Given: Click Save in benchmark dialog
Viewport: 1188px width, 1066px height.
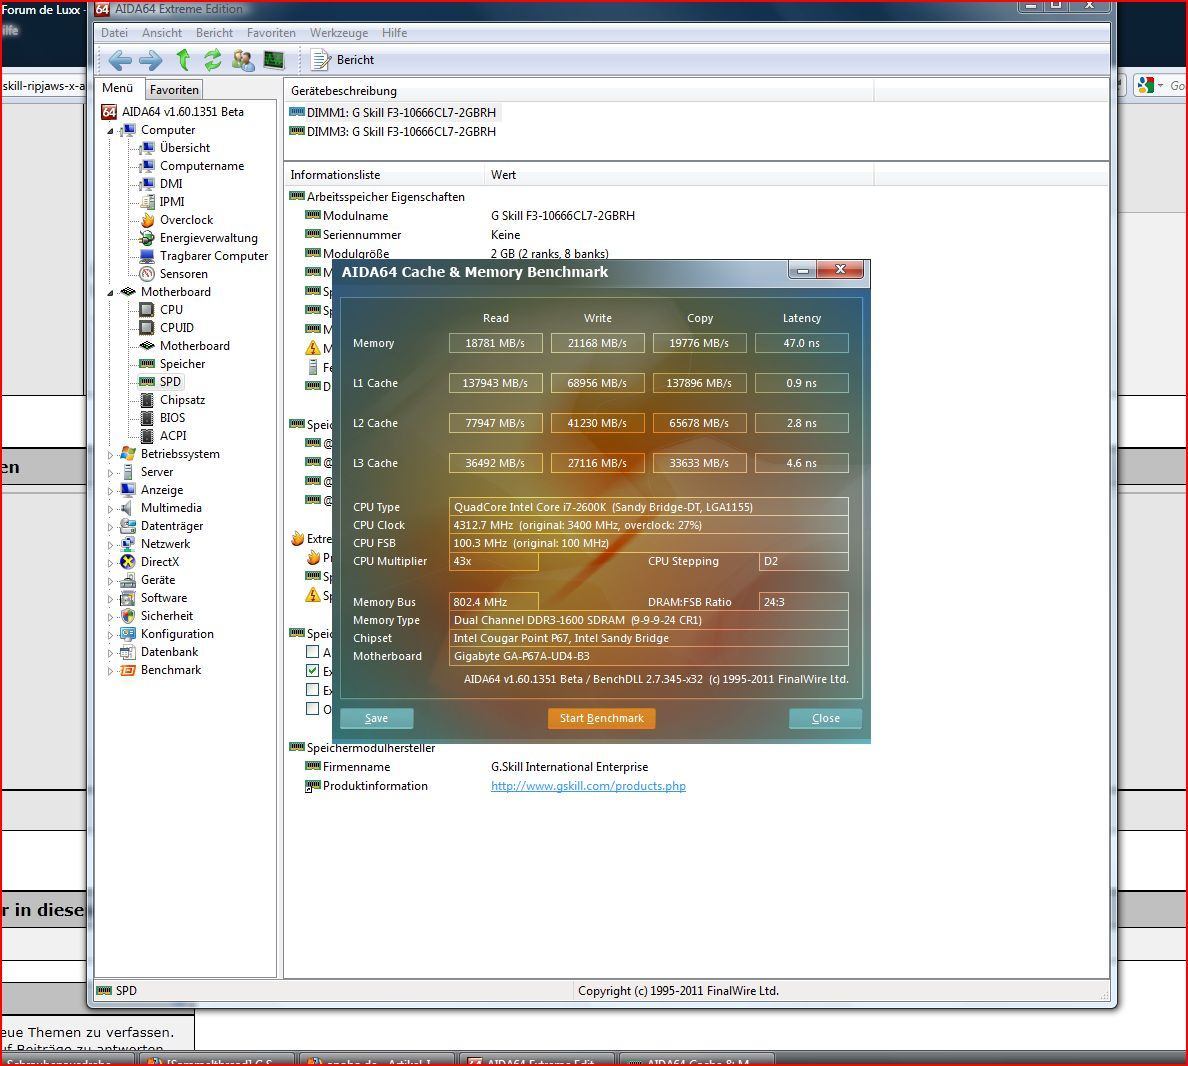Looking at the screenshot, I should click(377, 718).
